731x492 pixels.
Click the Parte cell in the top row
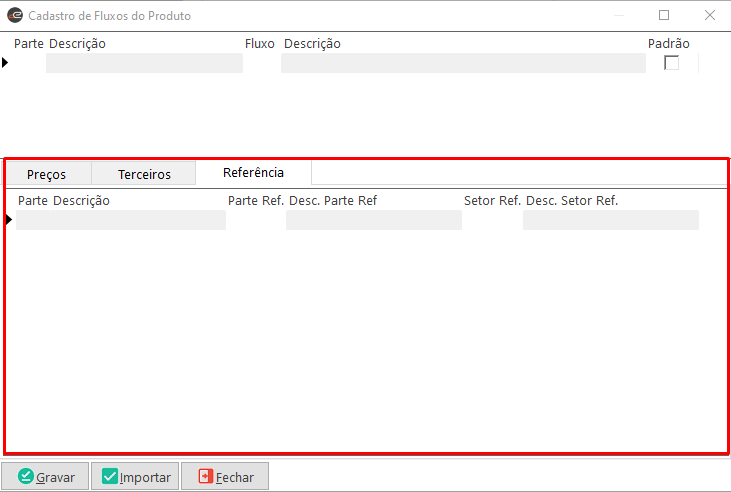point(28,63)
